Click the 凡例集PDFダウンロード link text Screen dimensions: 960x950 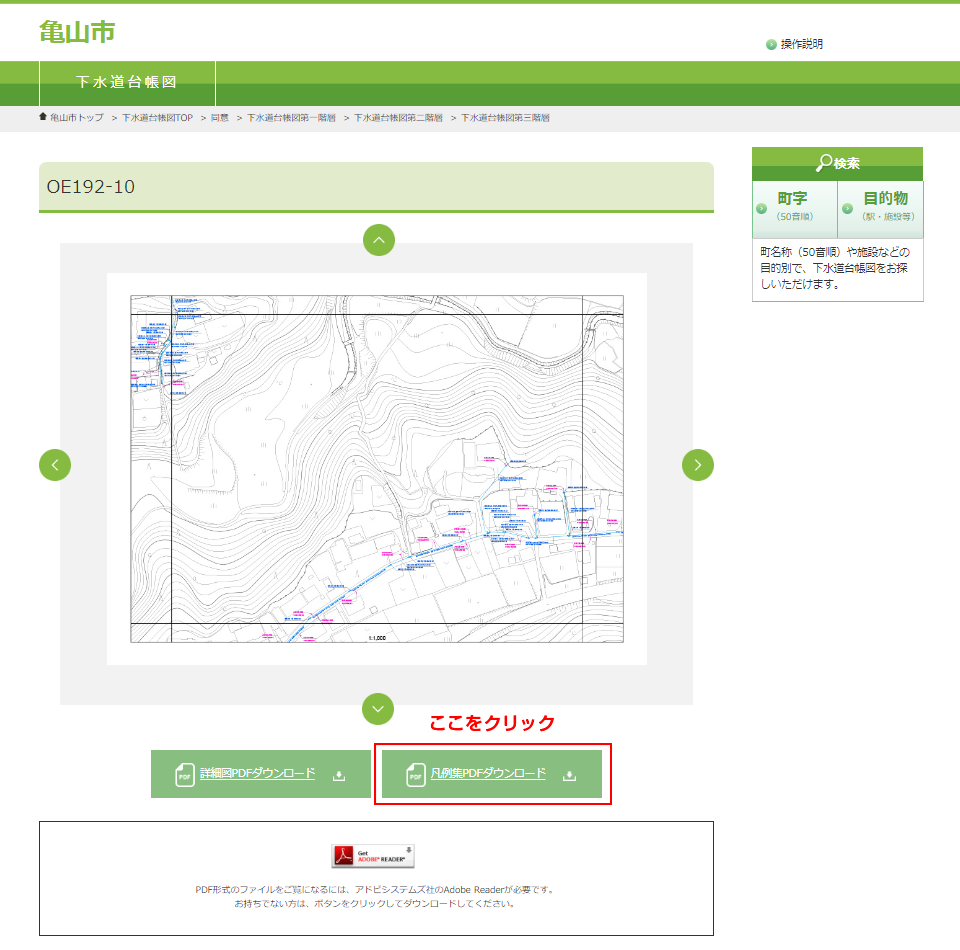(x=488, y=774)
